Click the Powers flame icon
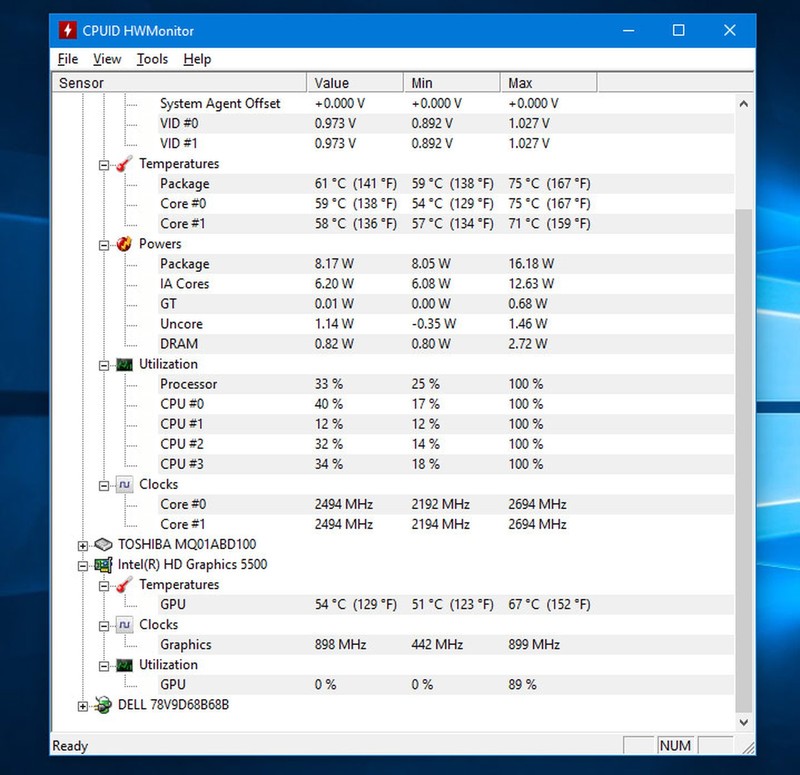 [x=124, y=244]
